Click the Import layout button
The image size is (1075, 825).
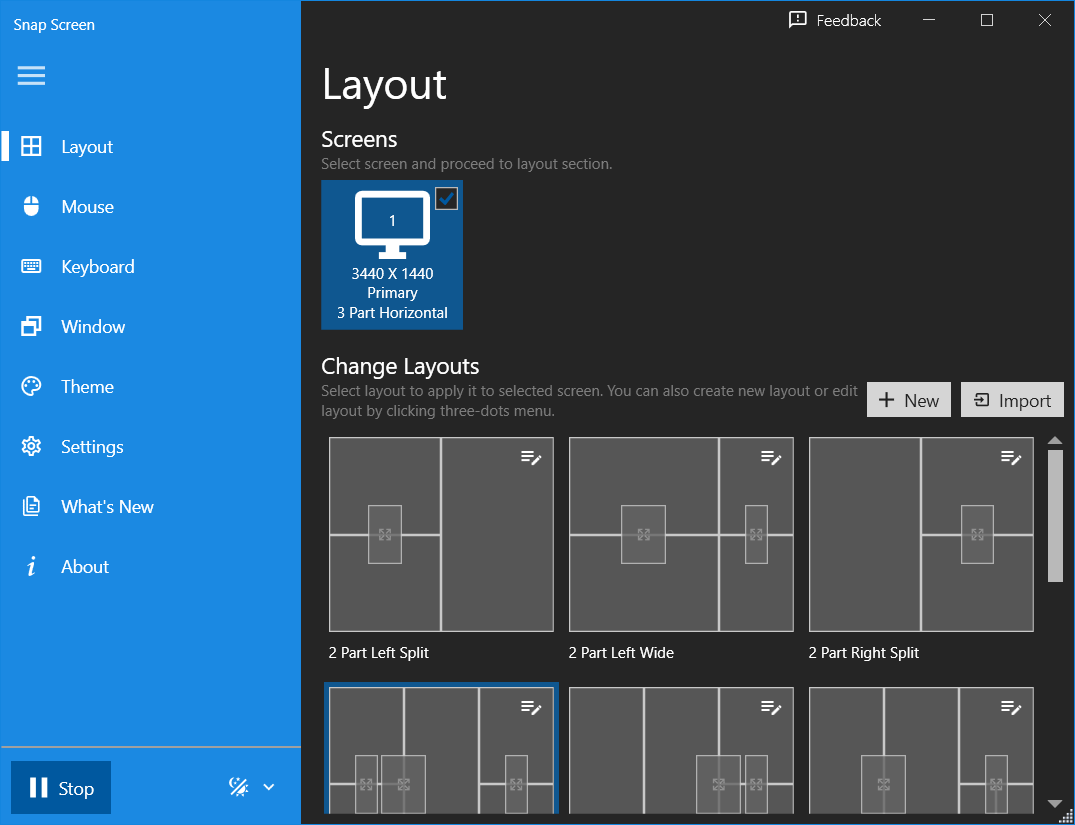coord(1012,400)
